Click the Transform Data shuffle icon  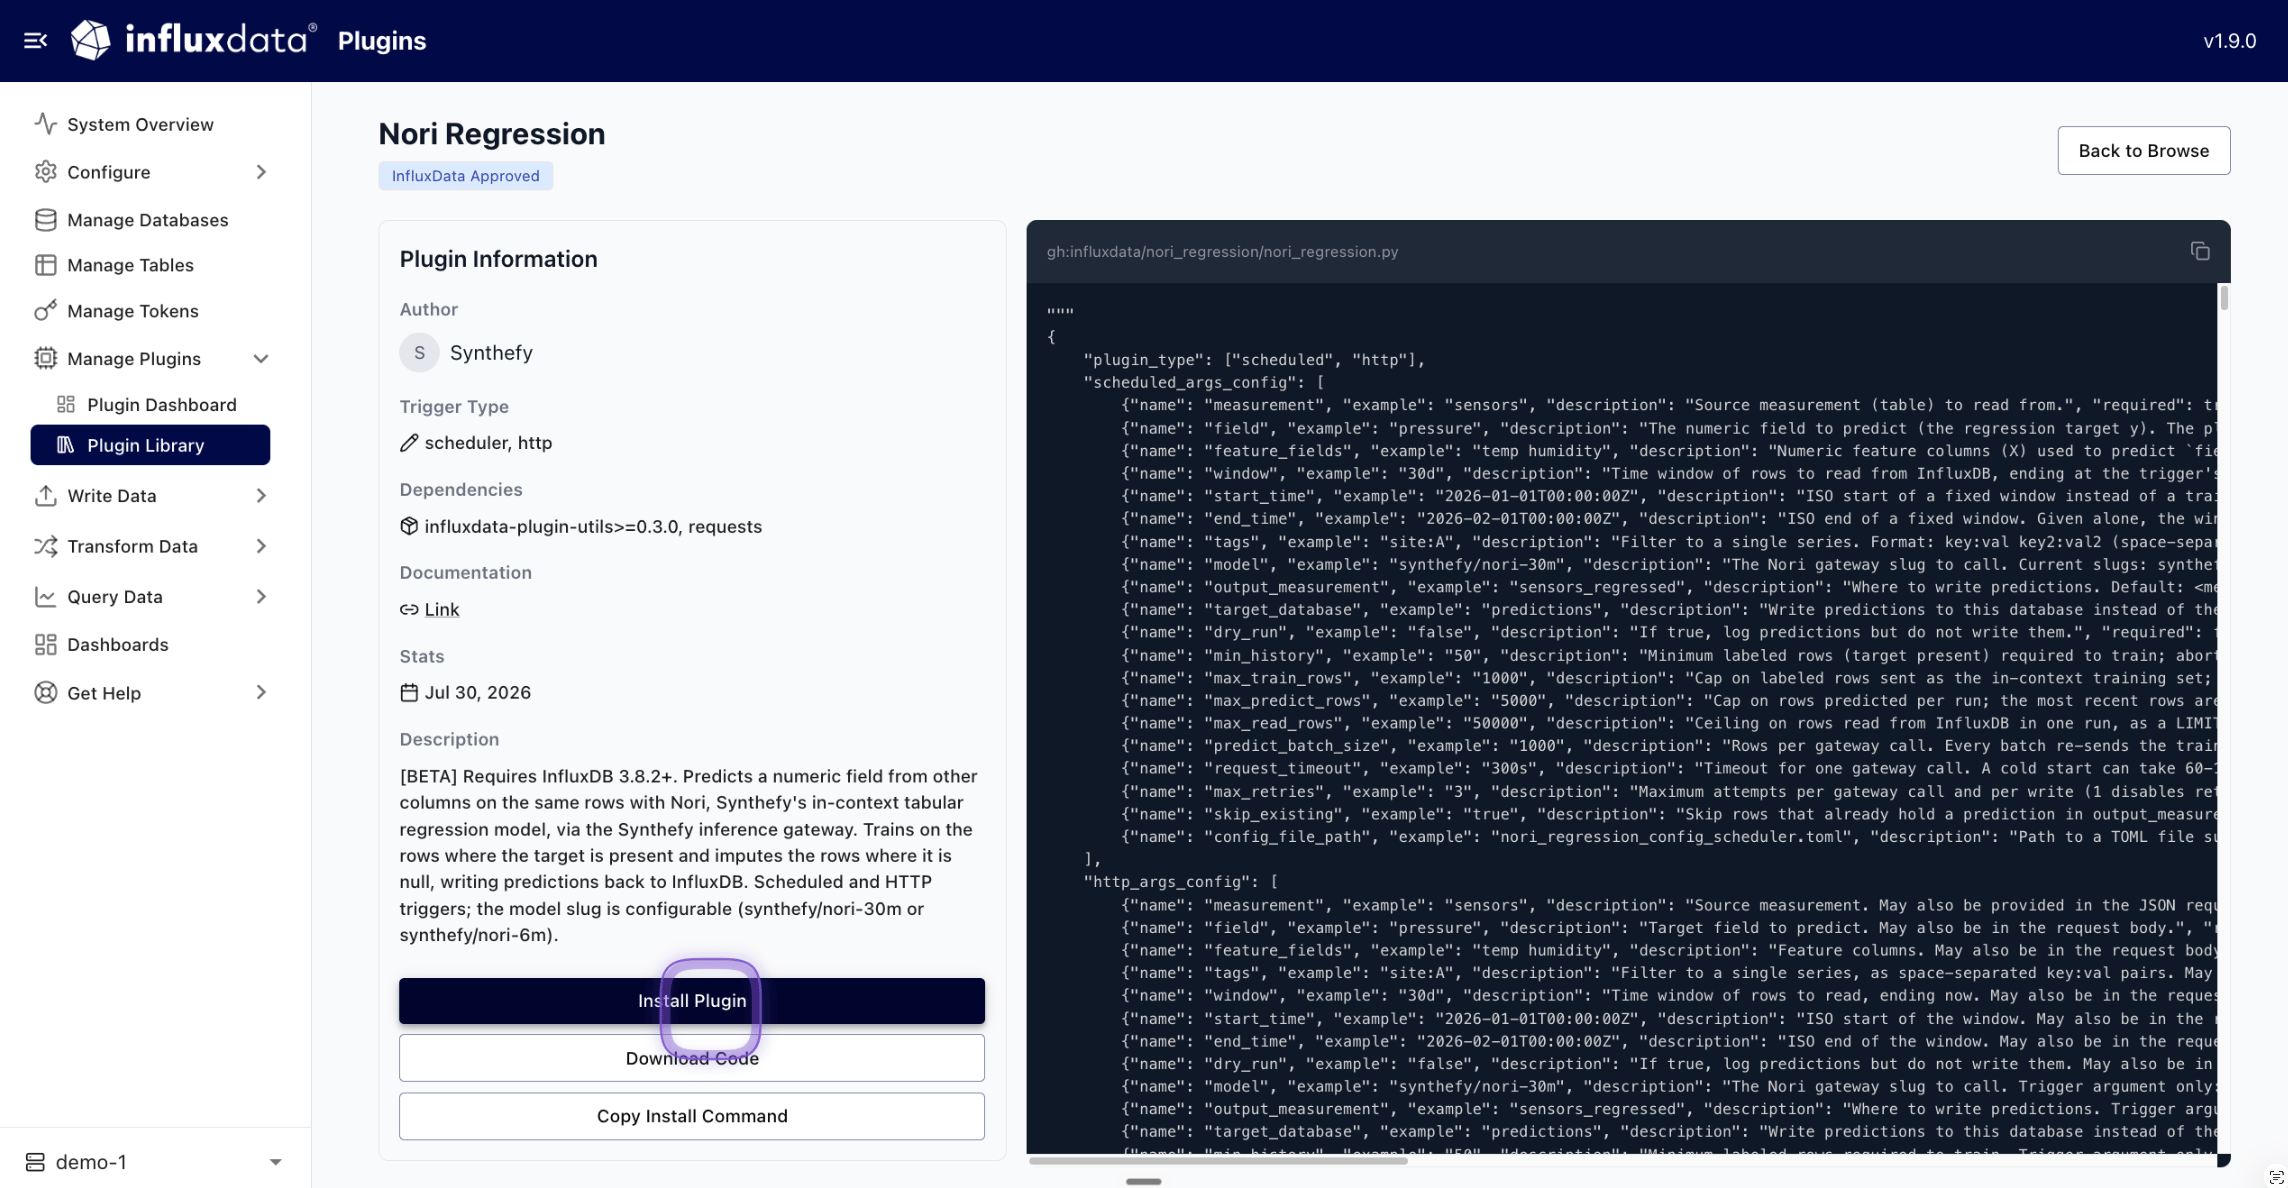(x=45, y=546)
